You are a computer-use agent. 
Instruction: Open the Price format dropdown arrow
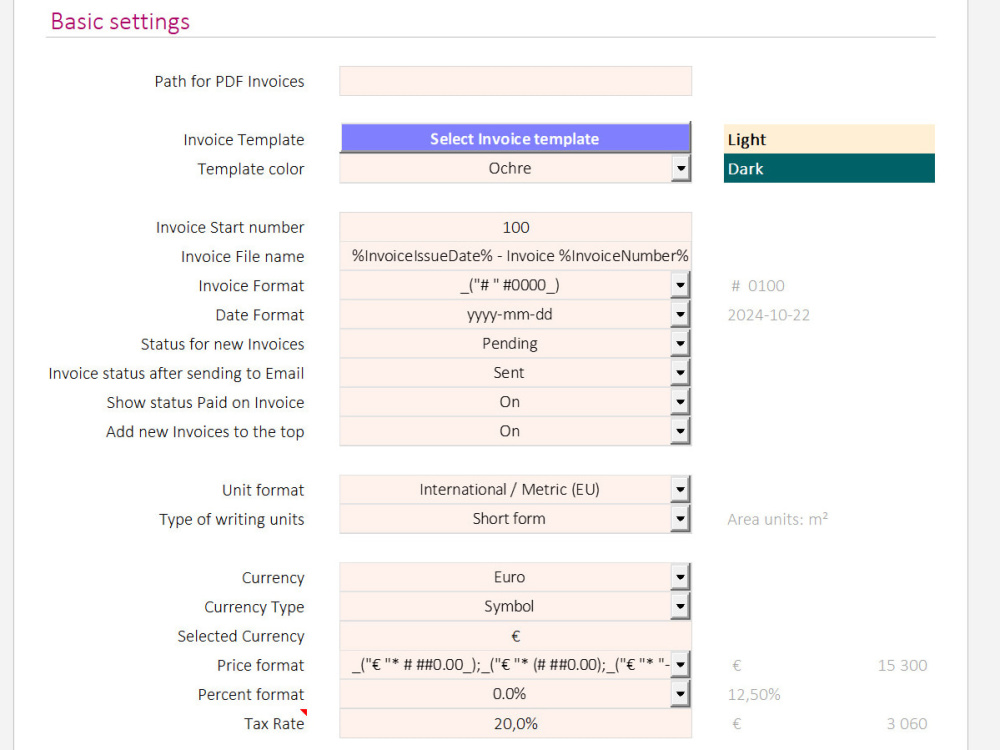[x=680, y=665]
